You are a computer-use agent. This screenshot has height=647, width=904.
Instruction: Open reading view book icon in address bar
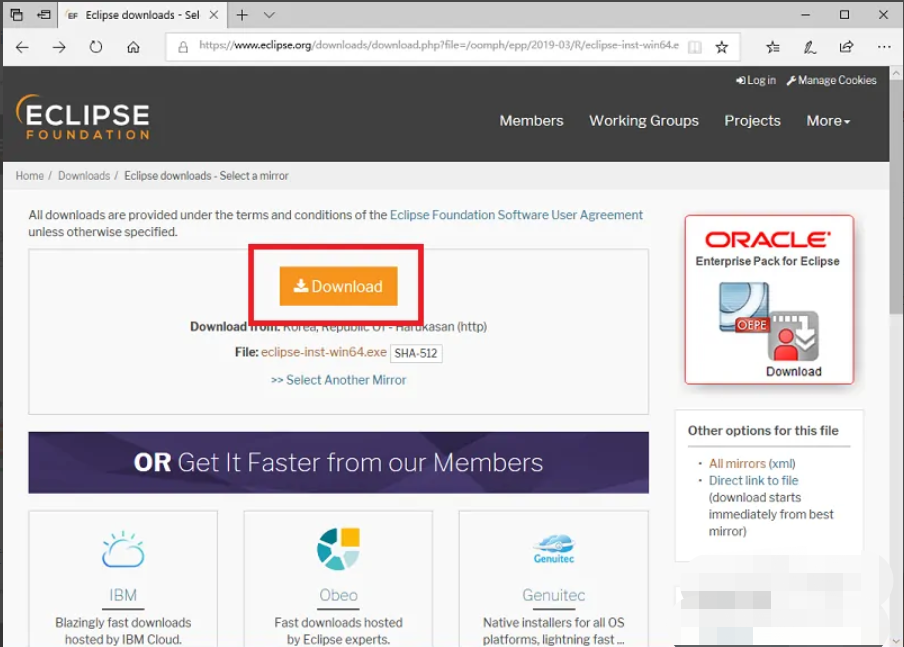(x=695, y=47)
